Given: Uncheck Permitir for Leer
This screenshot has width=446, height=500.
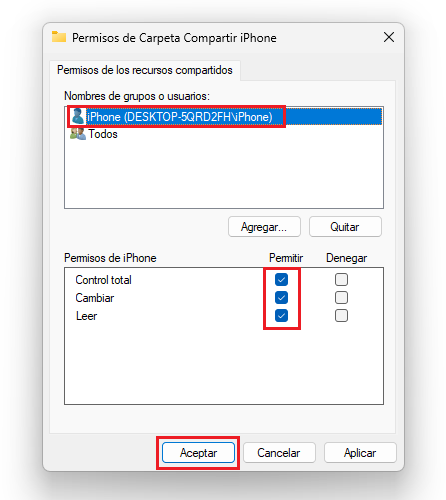Looking at the screenshot, I should [x=281, y=315].
